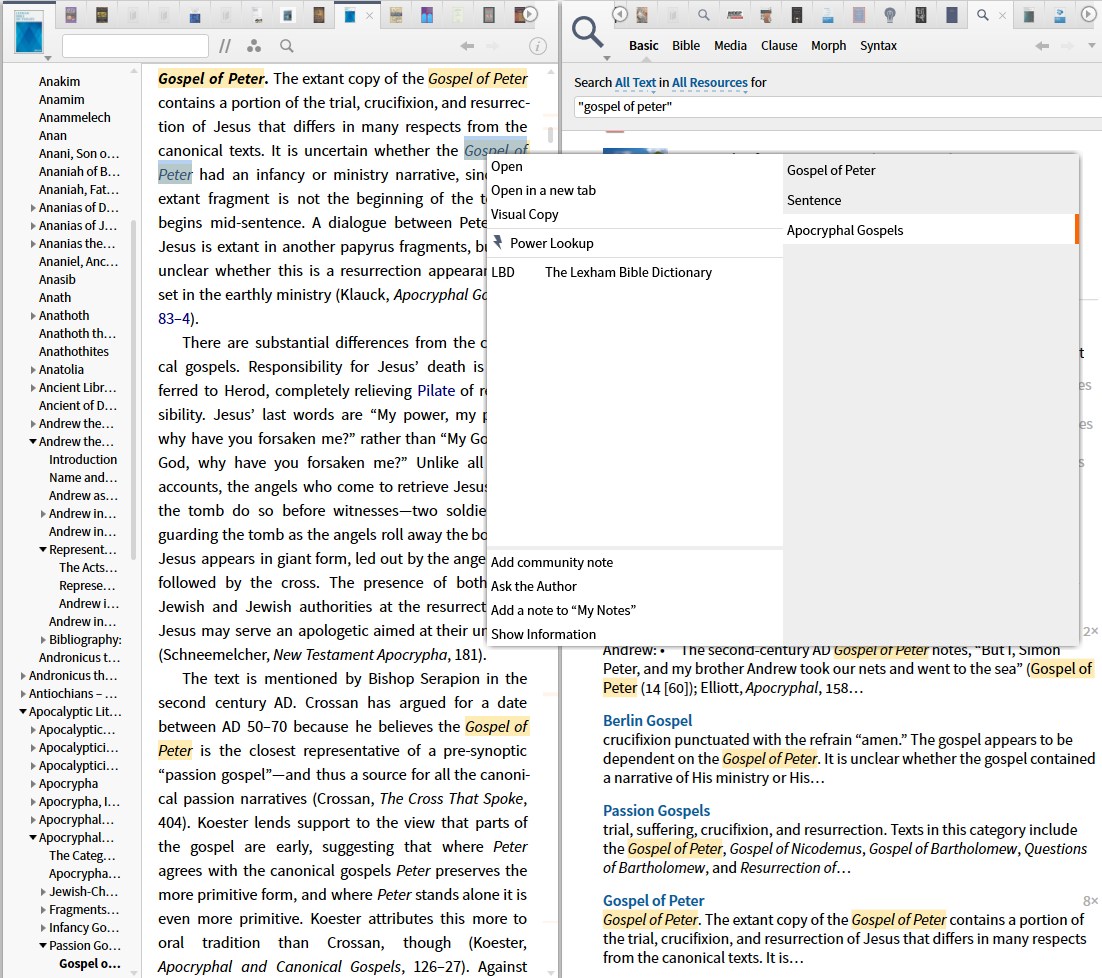This screenshot has height=978, width=1102.
Task: Open the inline search magnifier in the dictionary panel
Action: coord(287,46)
